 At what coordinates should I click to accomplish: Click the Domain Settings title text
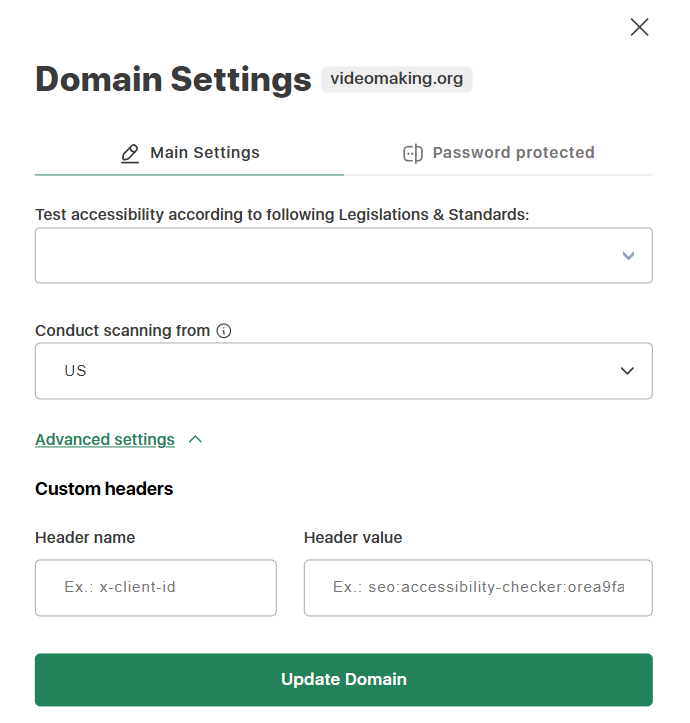click(x=173, y=79)
